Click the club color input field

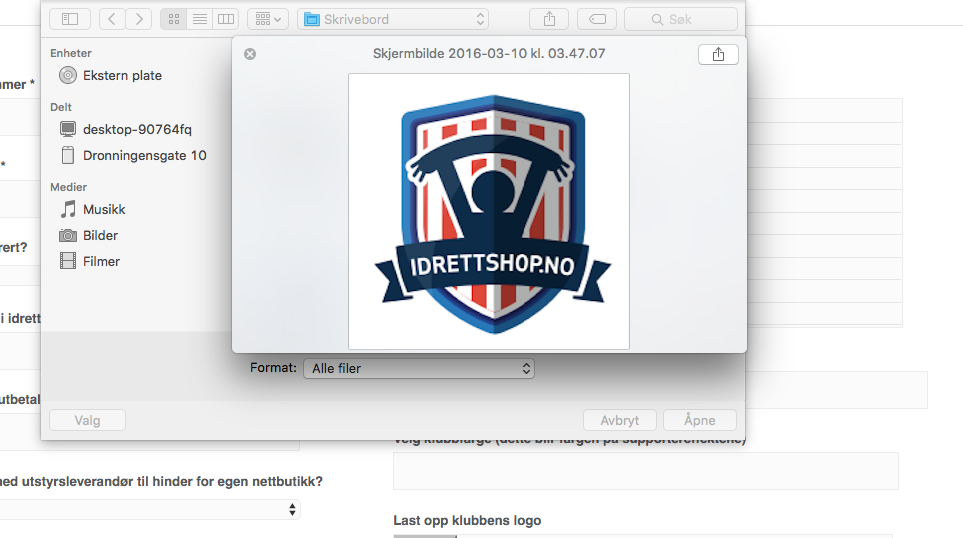(646, 471)
